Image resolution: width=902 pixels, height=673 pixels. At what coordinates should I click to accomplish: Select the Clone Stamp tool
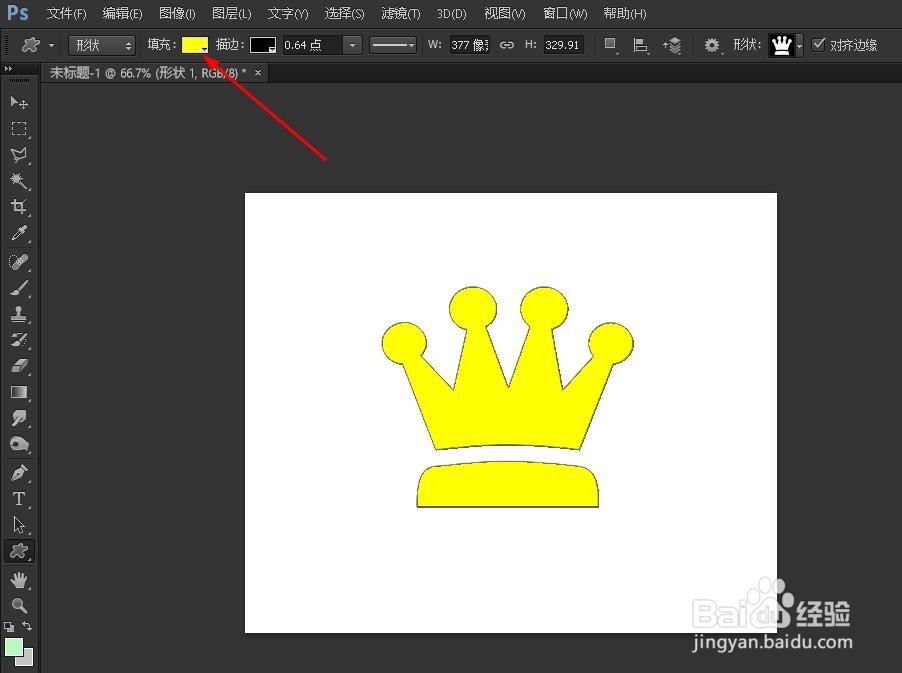pos(19,314)
